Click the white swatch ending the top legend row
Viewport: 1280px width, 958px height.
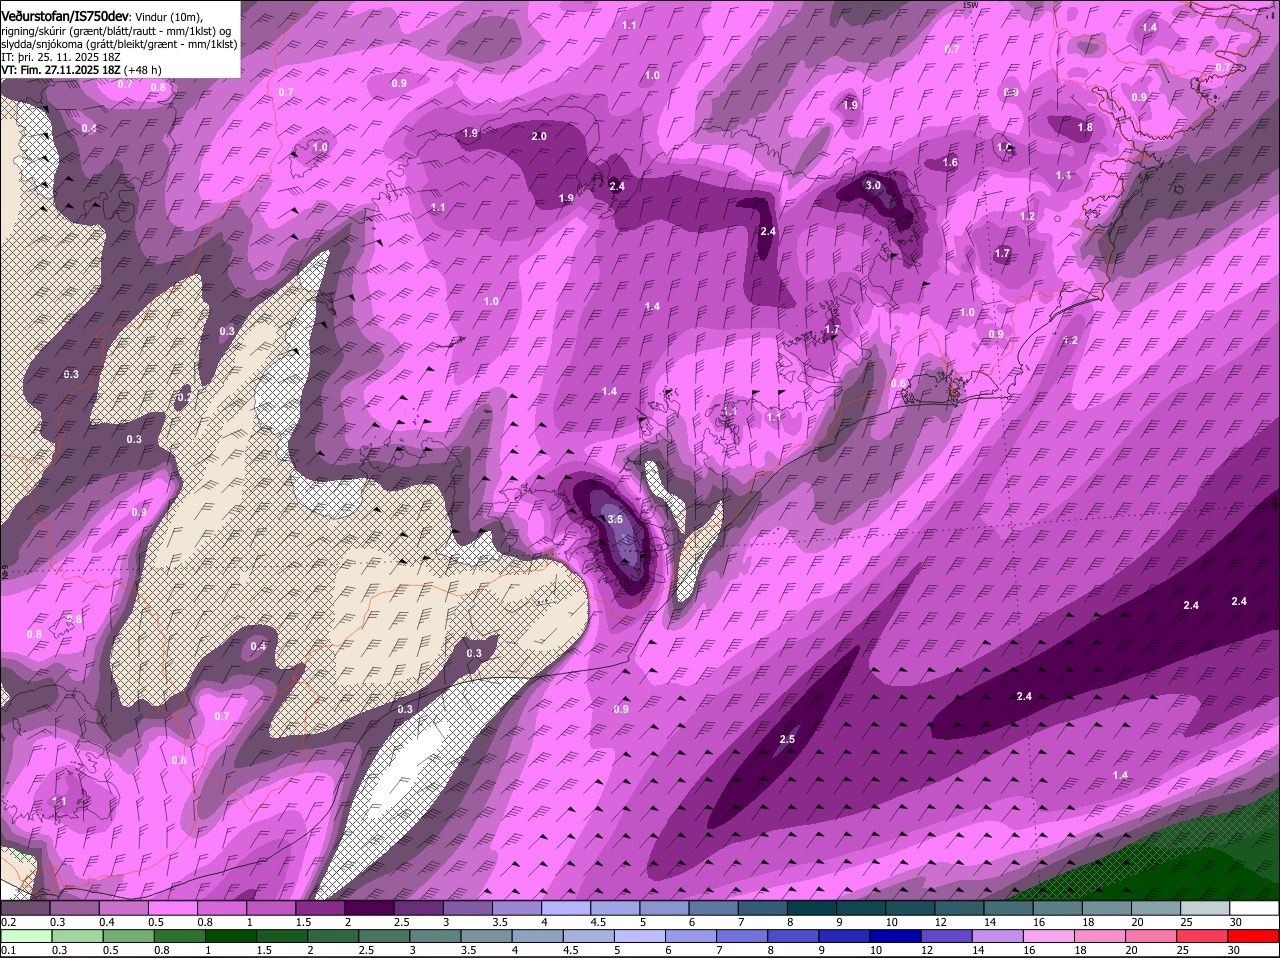tap(1254, 908)
